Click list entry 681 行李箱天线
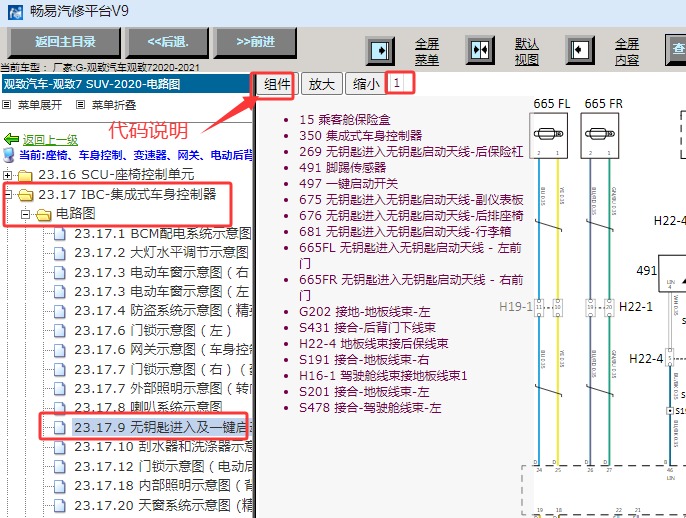Viewport: 686px width, 518px height. (x=405, y=232)
